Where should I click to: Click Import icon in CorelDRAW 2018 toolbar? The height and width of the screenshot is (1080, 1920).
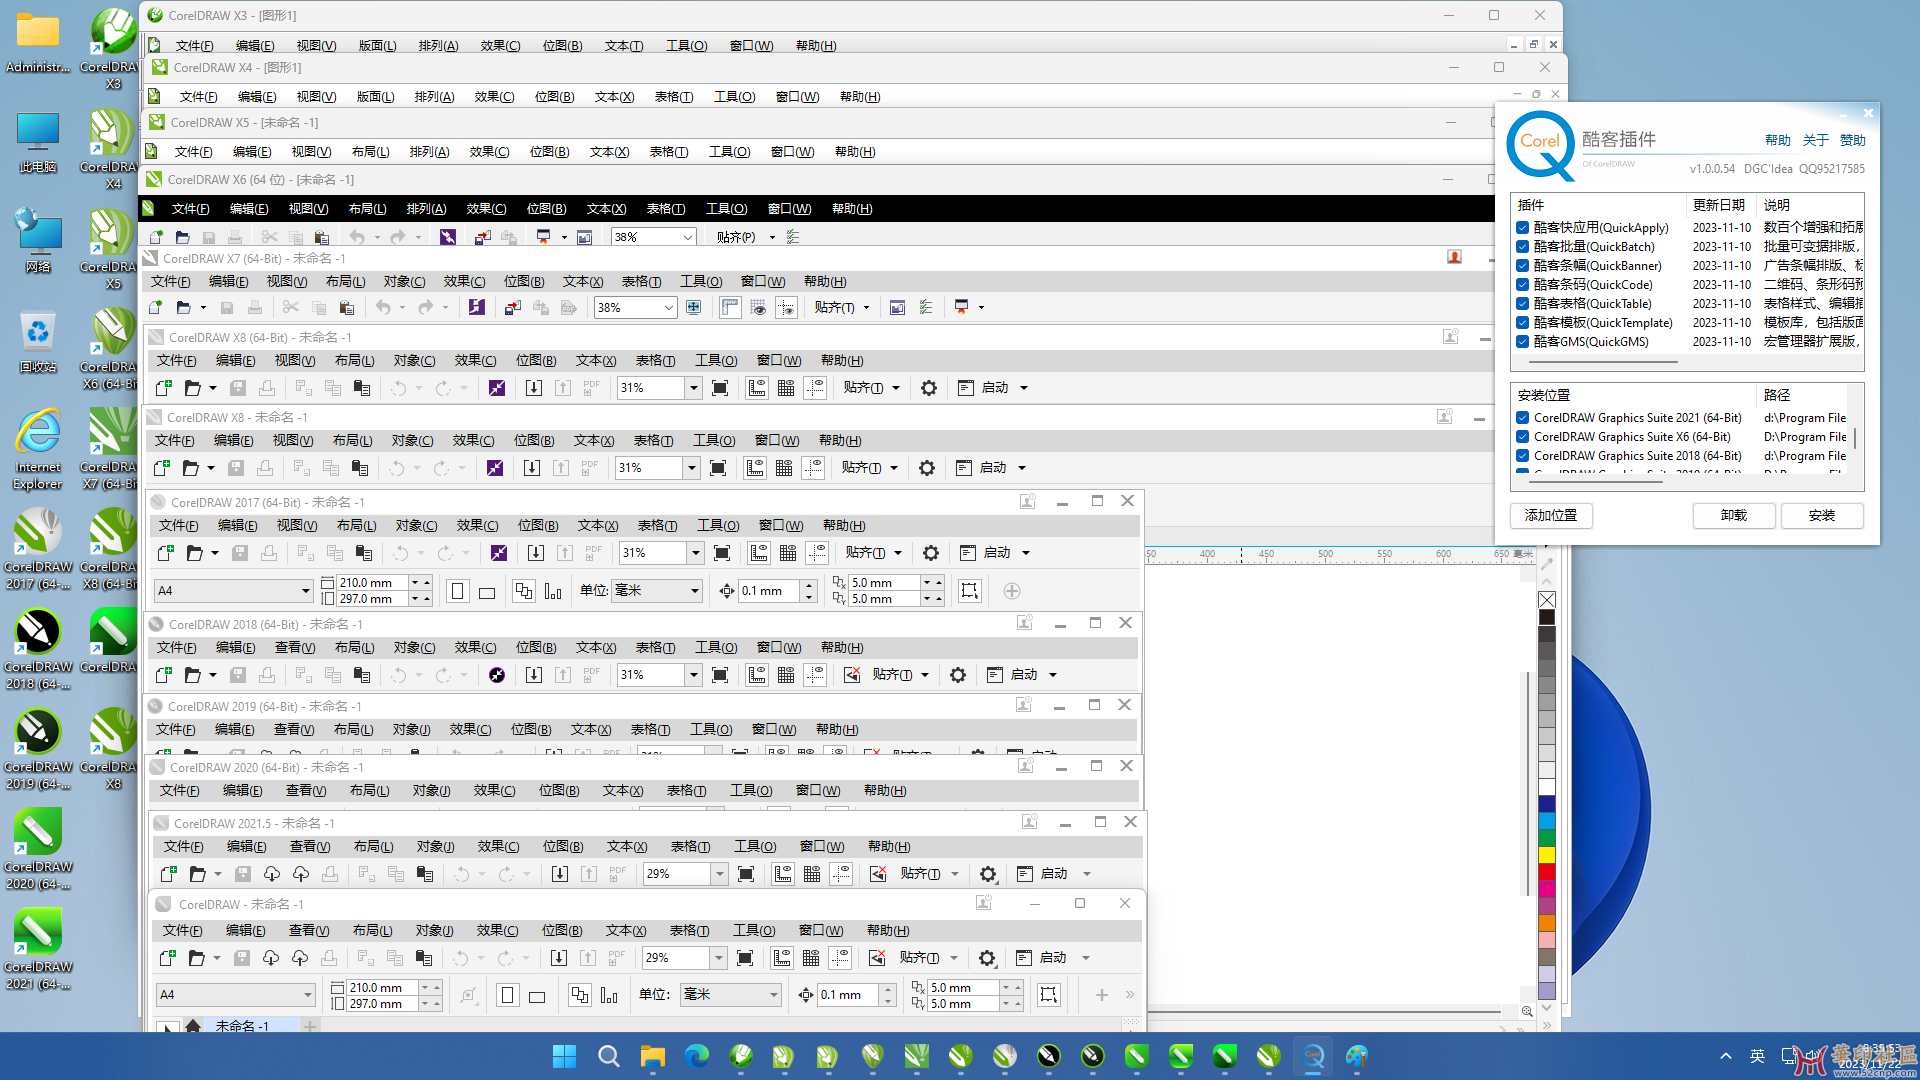pos(534,675)
